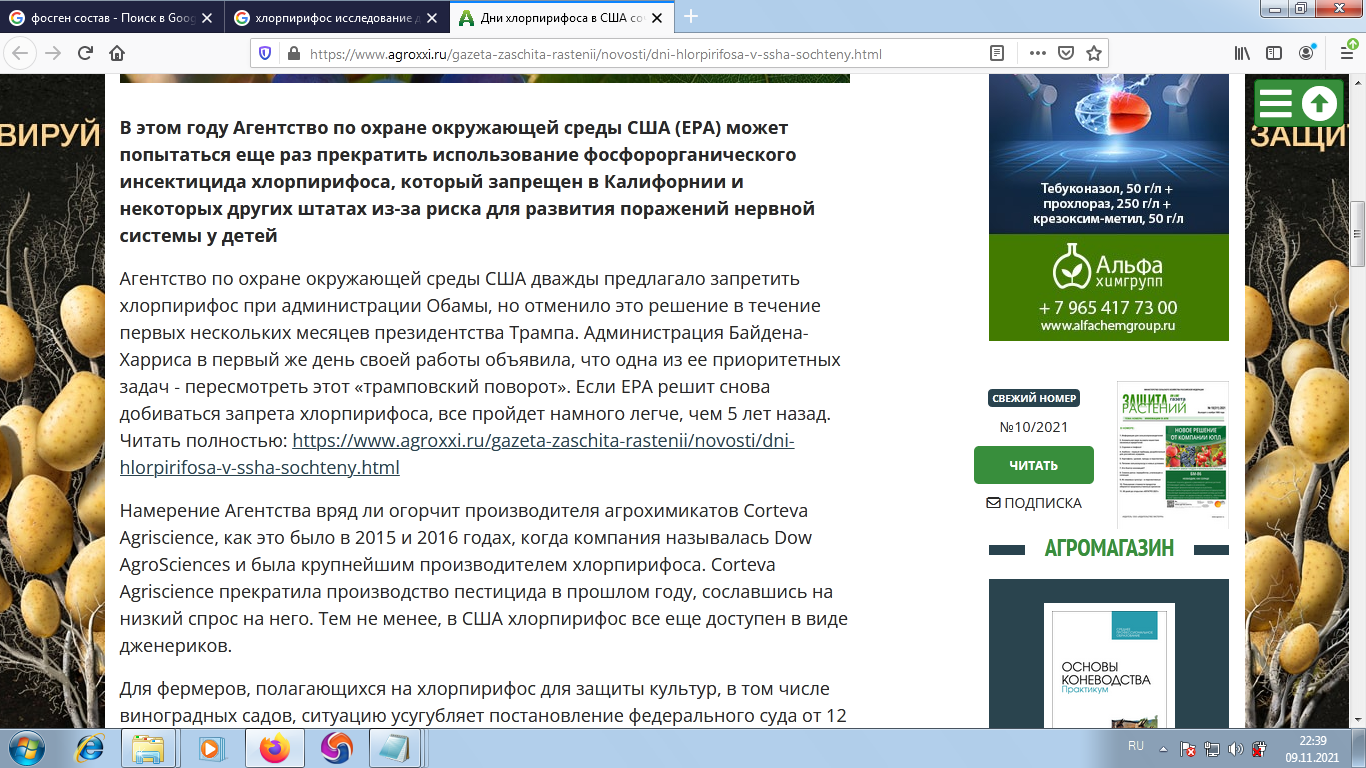Click the Home icon in the toolbar
The width and height of the screenshot is (1366, 768).
tap(118, 52)
